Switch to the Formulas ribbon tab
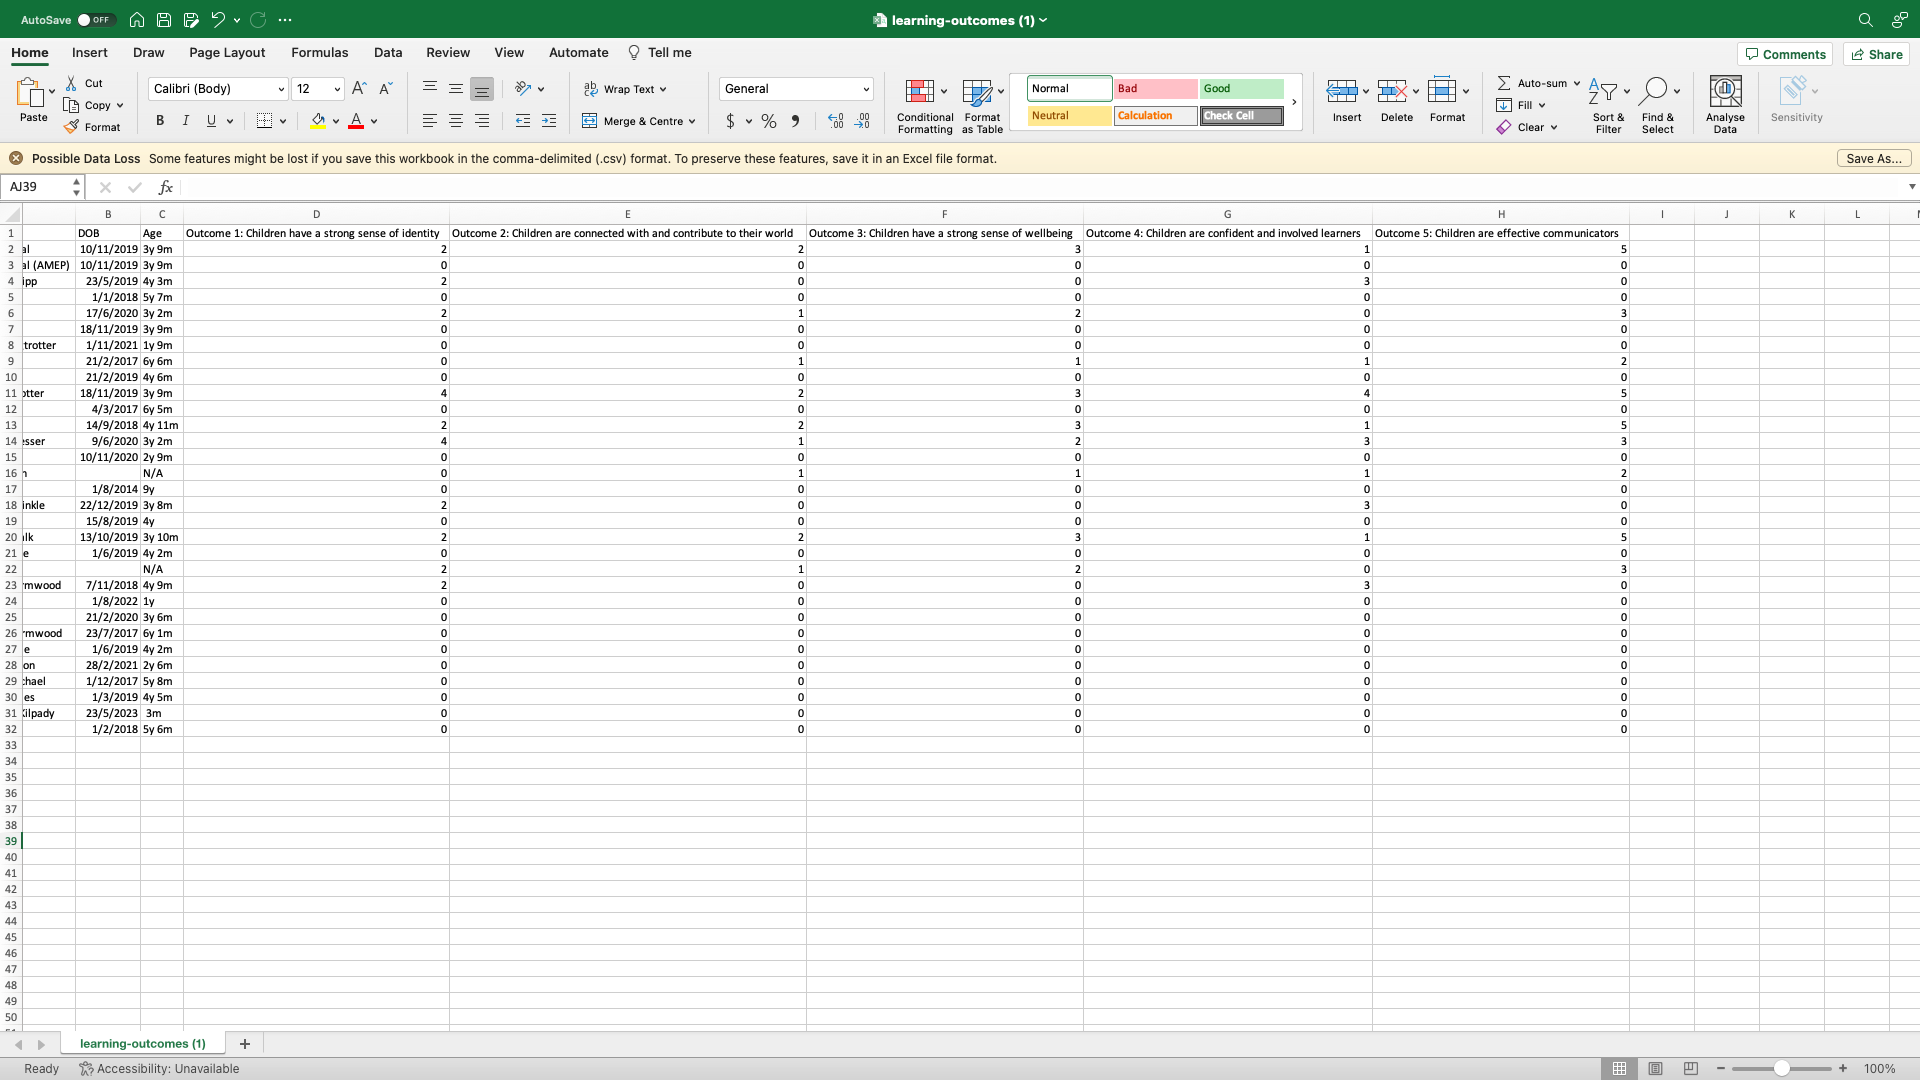1920x1080 pixels. tap(319, 52)
